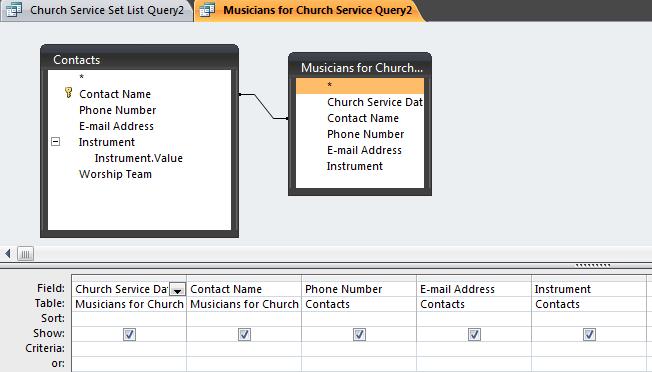Select Phone Number in Musicians for Church table
Viewport: 652px width, 372px height.
pos(366,134)
